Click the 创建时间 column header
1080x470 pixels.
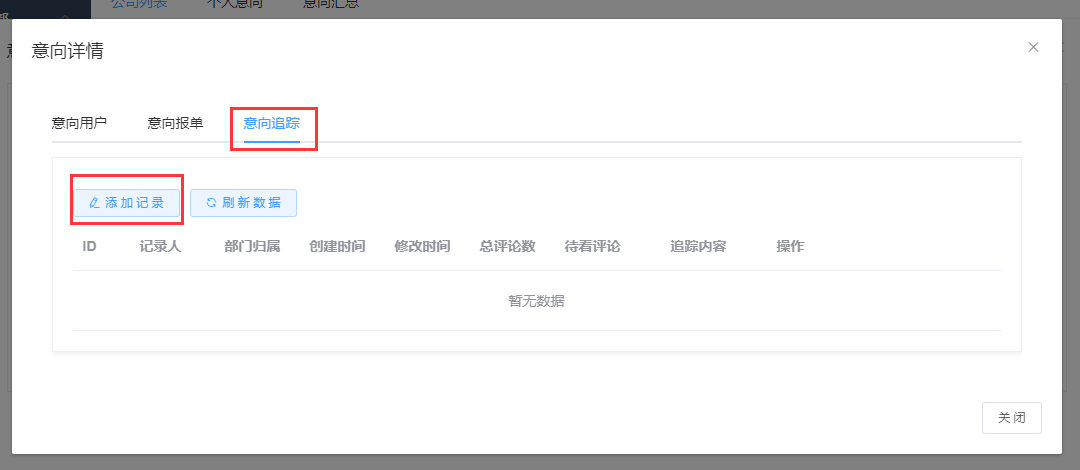(337, 246)
